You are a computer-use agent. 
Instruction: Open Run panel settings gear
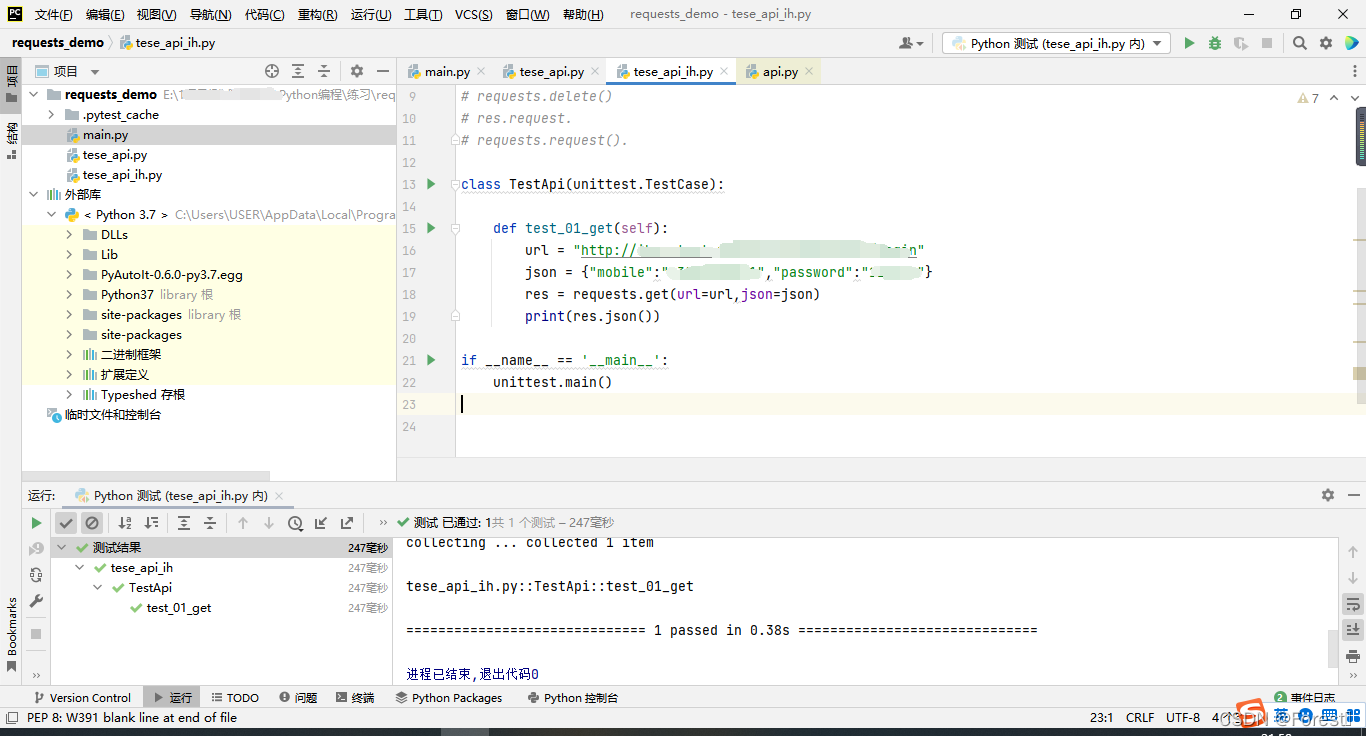[1328, 495]
